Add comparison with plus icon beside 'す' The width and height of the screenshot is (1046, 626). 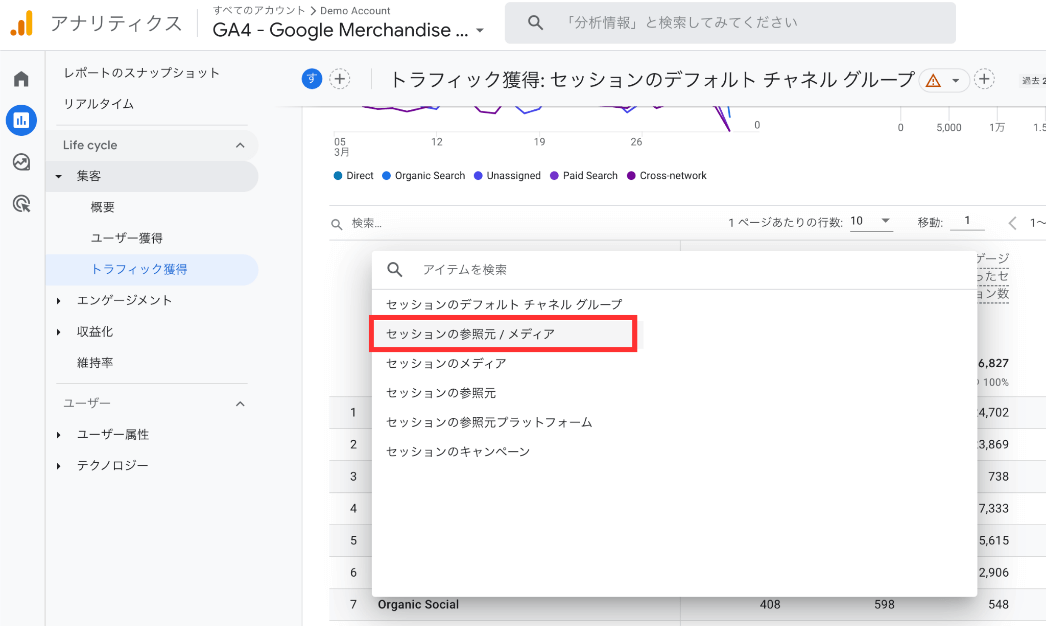coord(340,79)
